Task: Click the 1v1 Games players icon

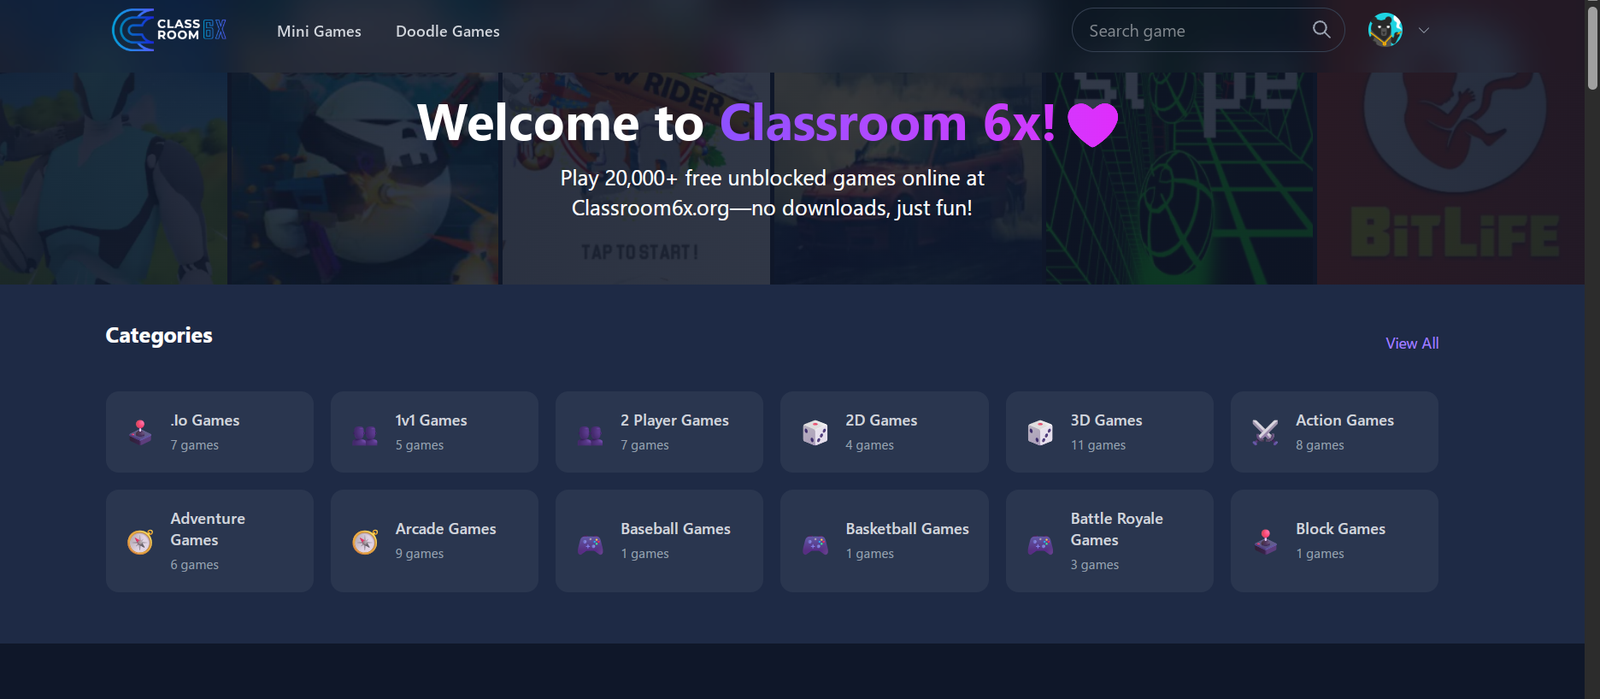Action: 365,434
